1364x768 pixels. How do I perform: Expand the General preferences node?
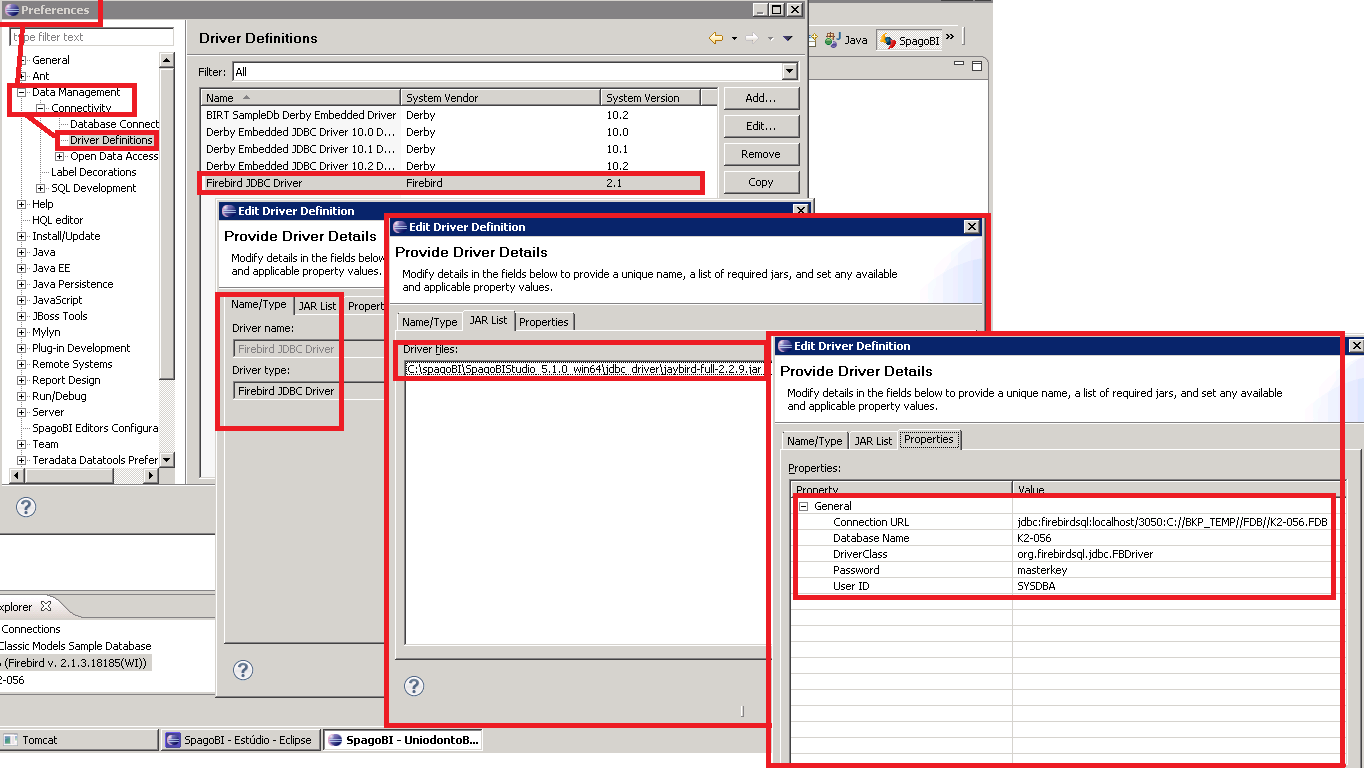tap(22, 60)
